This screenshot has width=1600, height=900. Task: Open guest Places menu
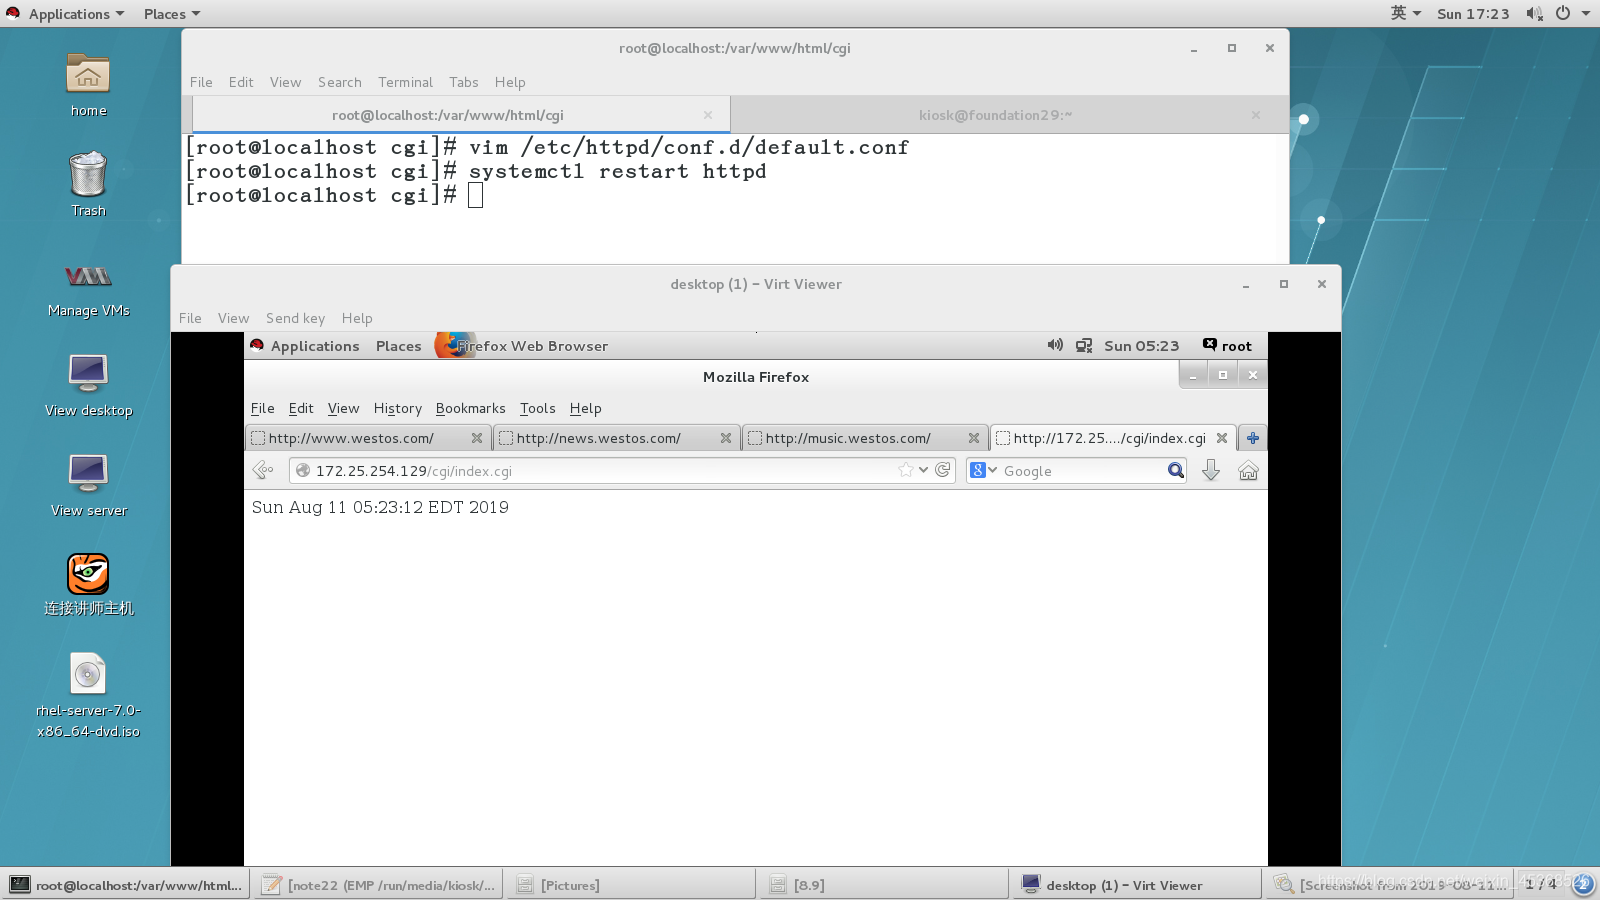(398, 346)
